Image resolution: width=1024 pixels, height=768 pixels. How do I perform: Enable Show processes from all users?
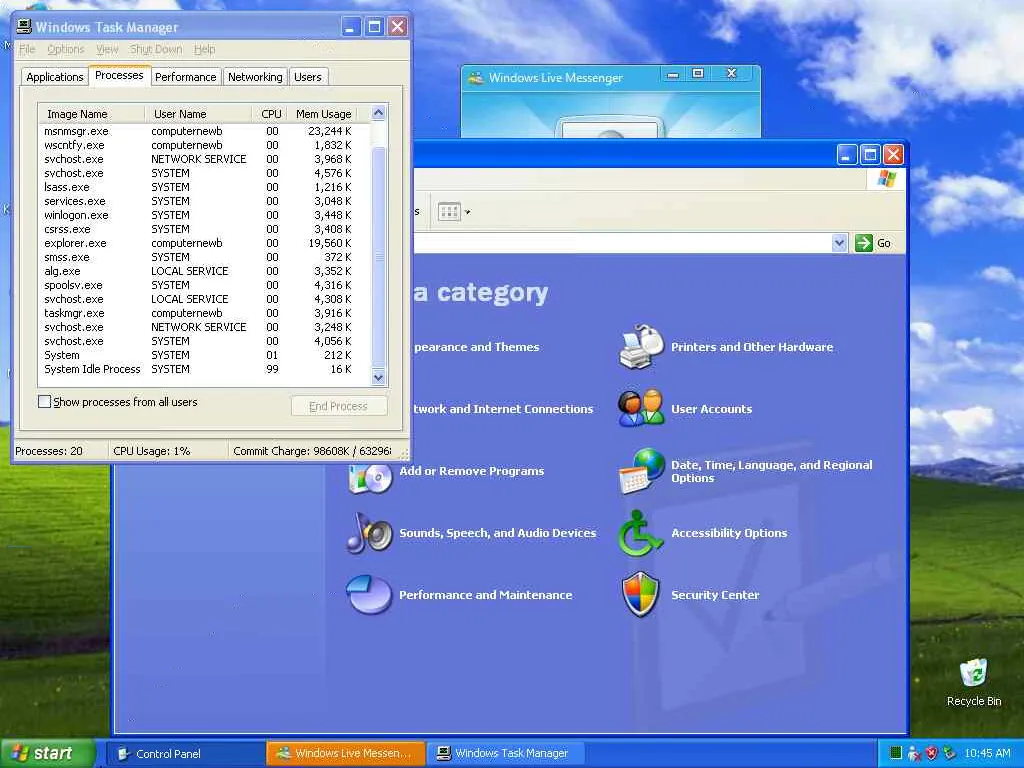tap(44, 402)
